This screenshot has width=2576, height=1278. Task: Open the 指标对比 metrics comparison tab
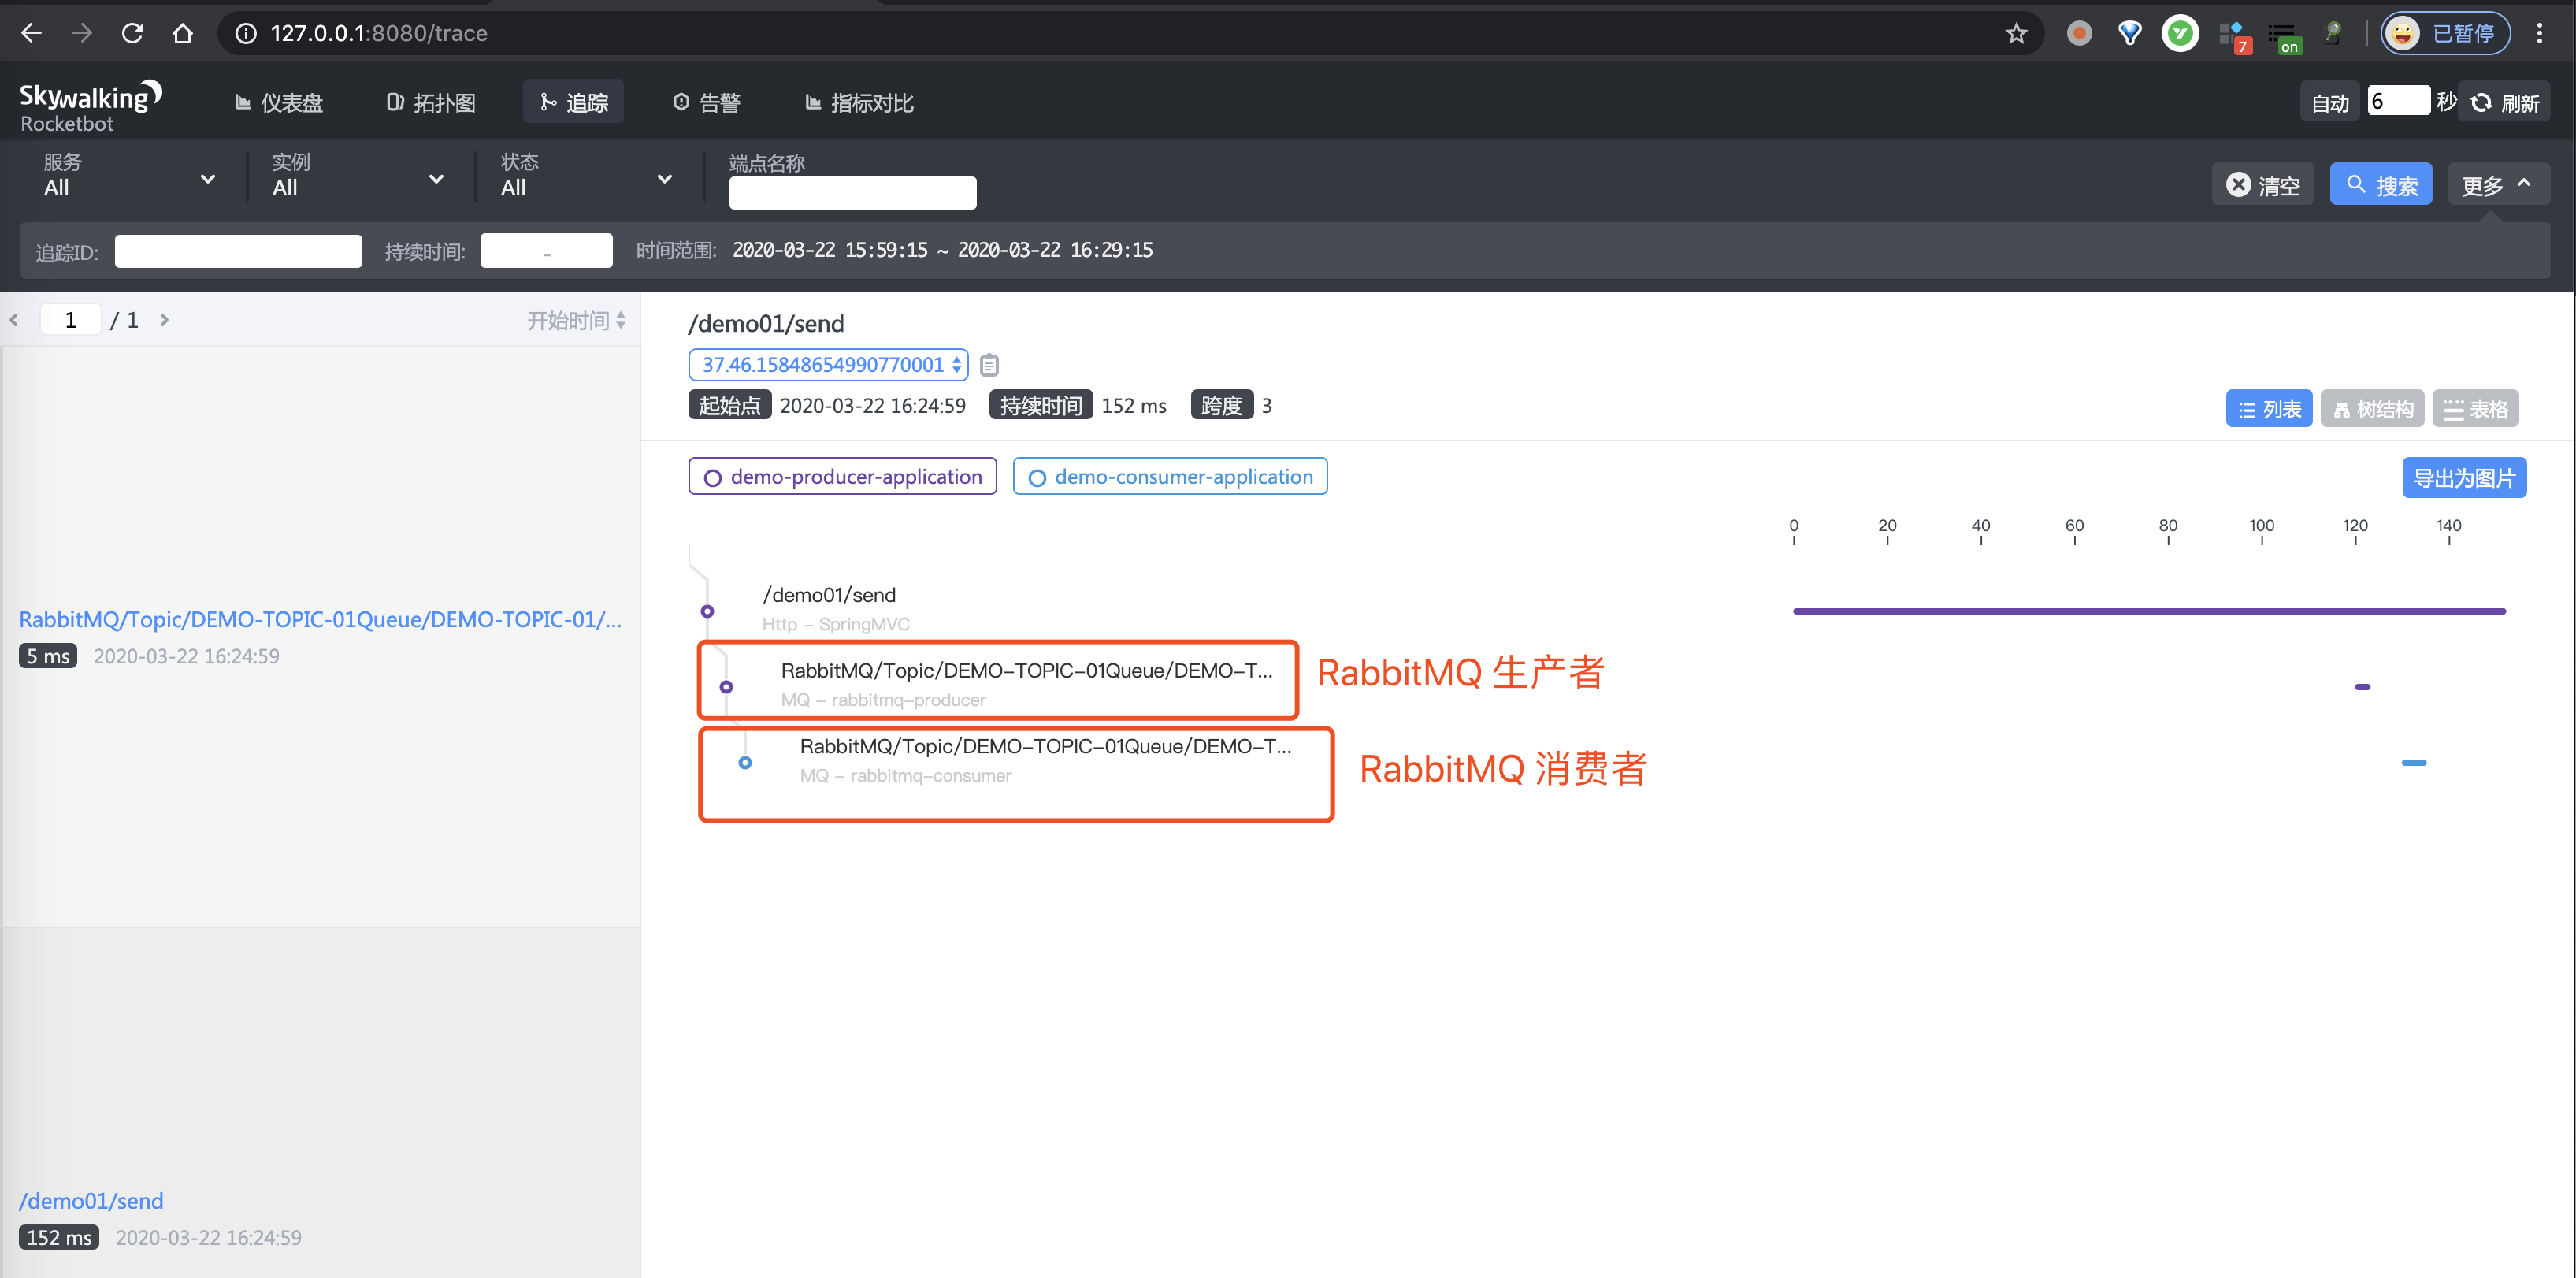[x=859, y=102]
